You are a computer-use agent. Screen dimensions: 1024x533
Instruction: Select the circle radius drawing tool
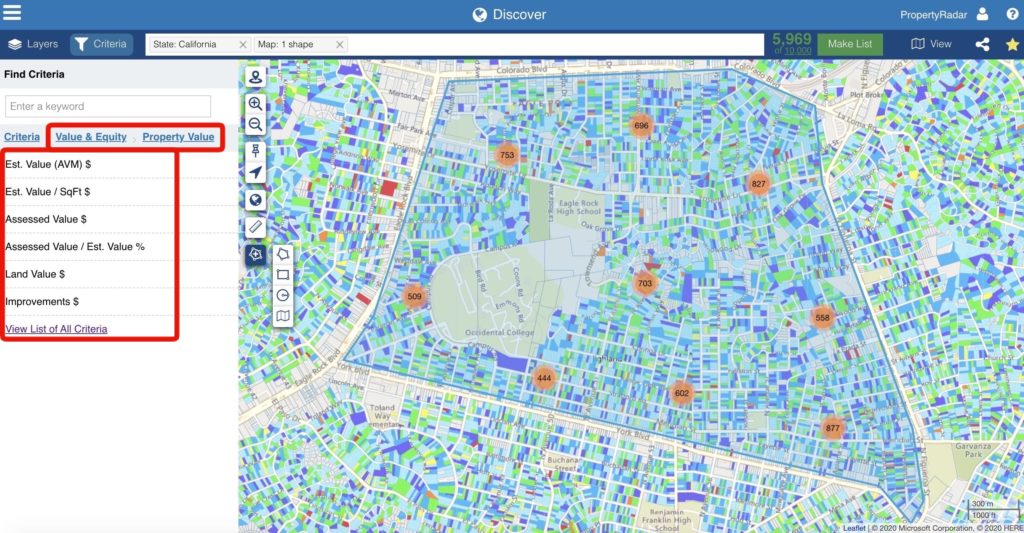(283, 295)
